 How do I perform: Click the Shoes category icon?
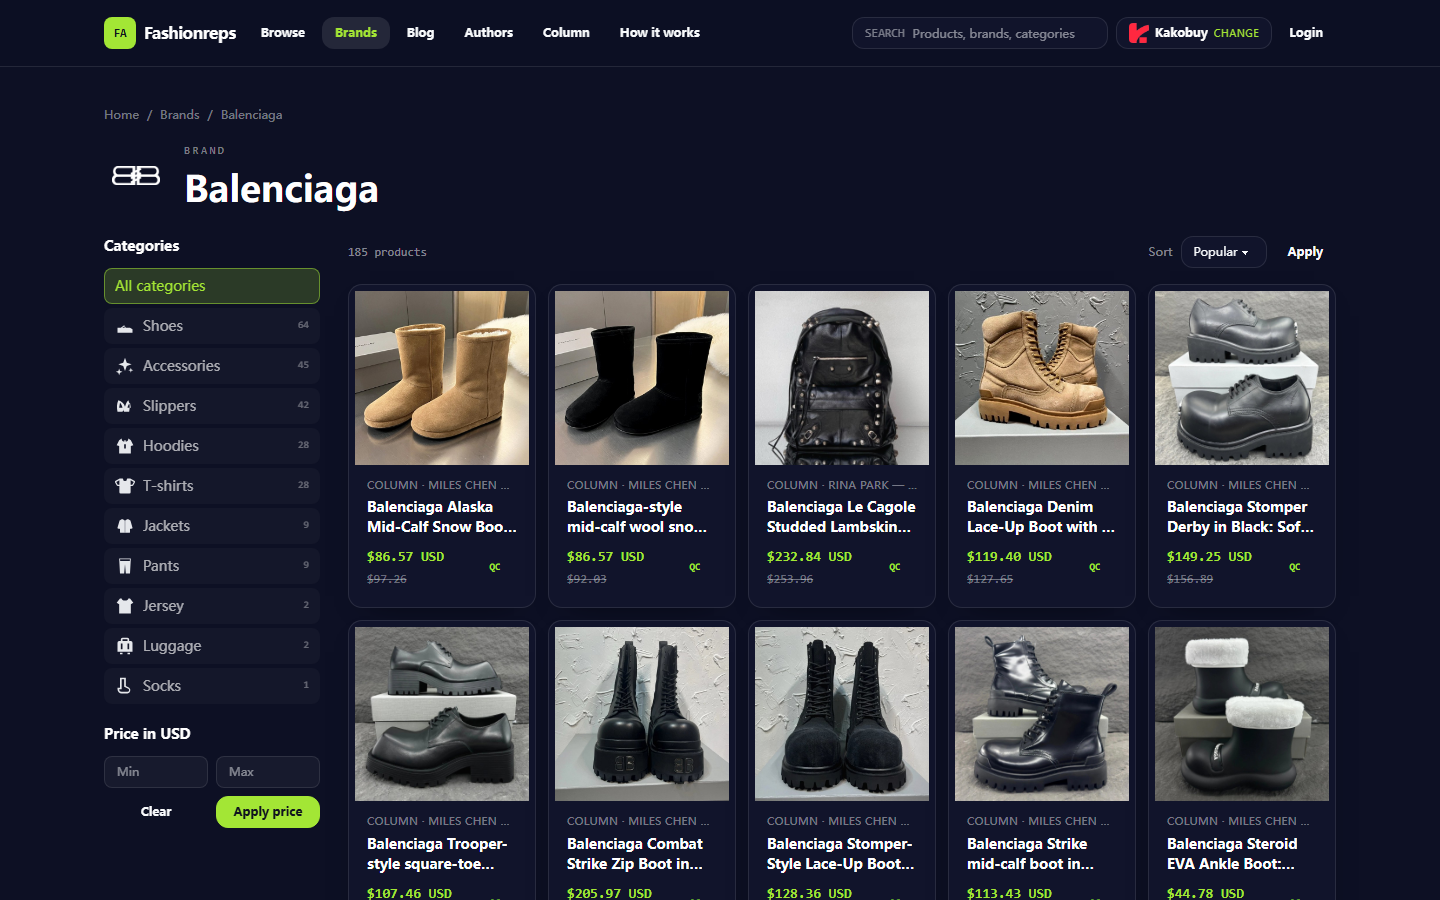click(125, 327)
